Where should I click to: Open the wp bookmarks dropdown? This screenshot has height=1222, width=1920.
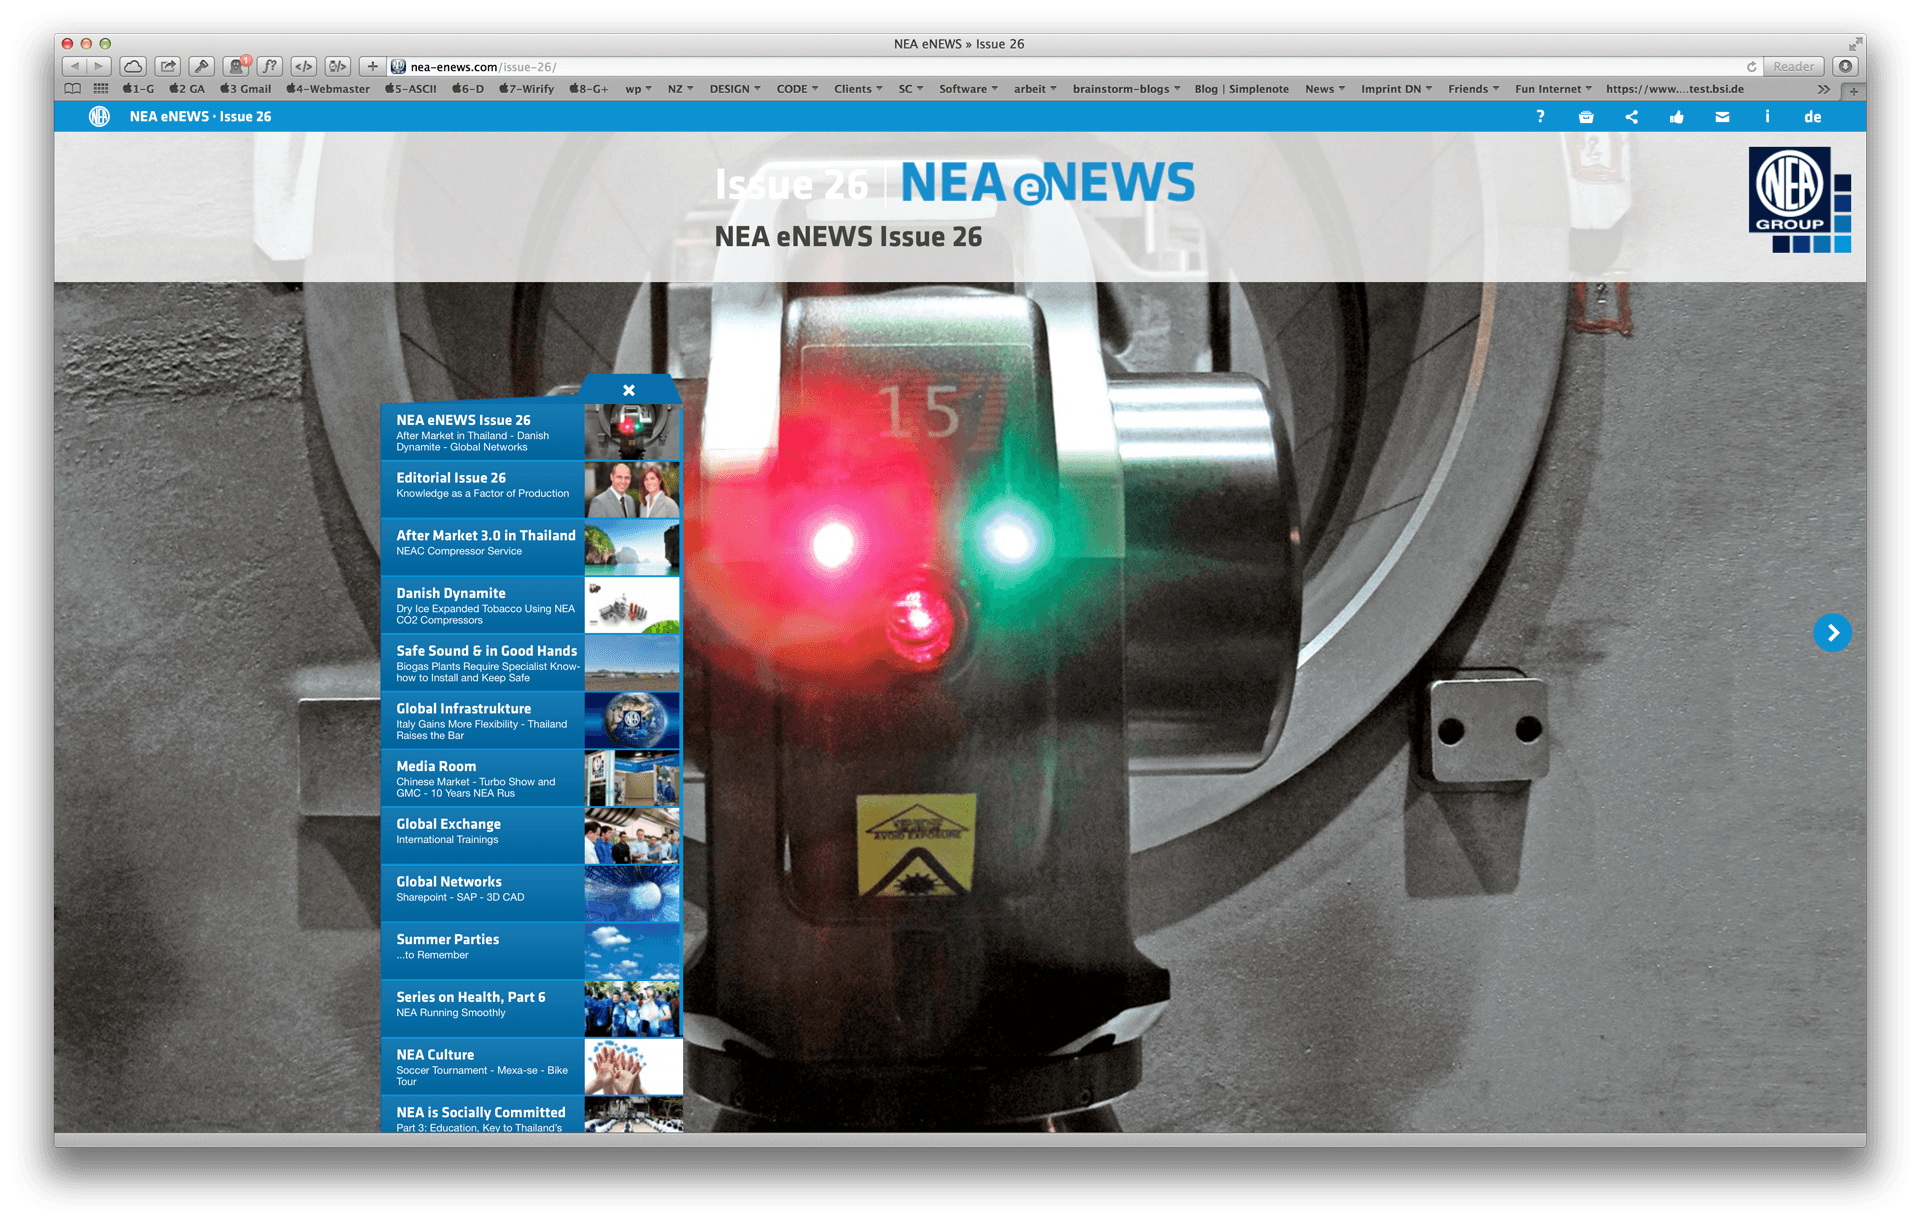click(638, 89)
